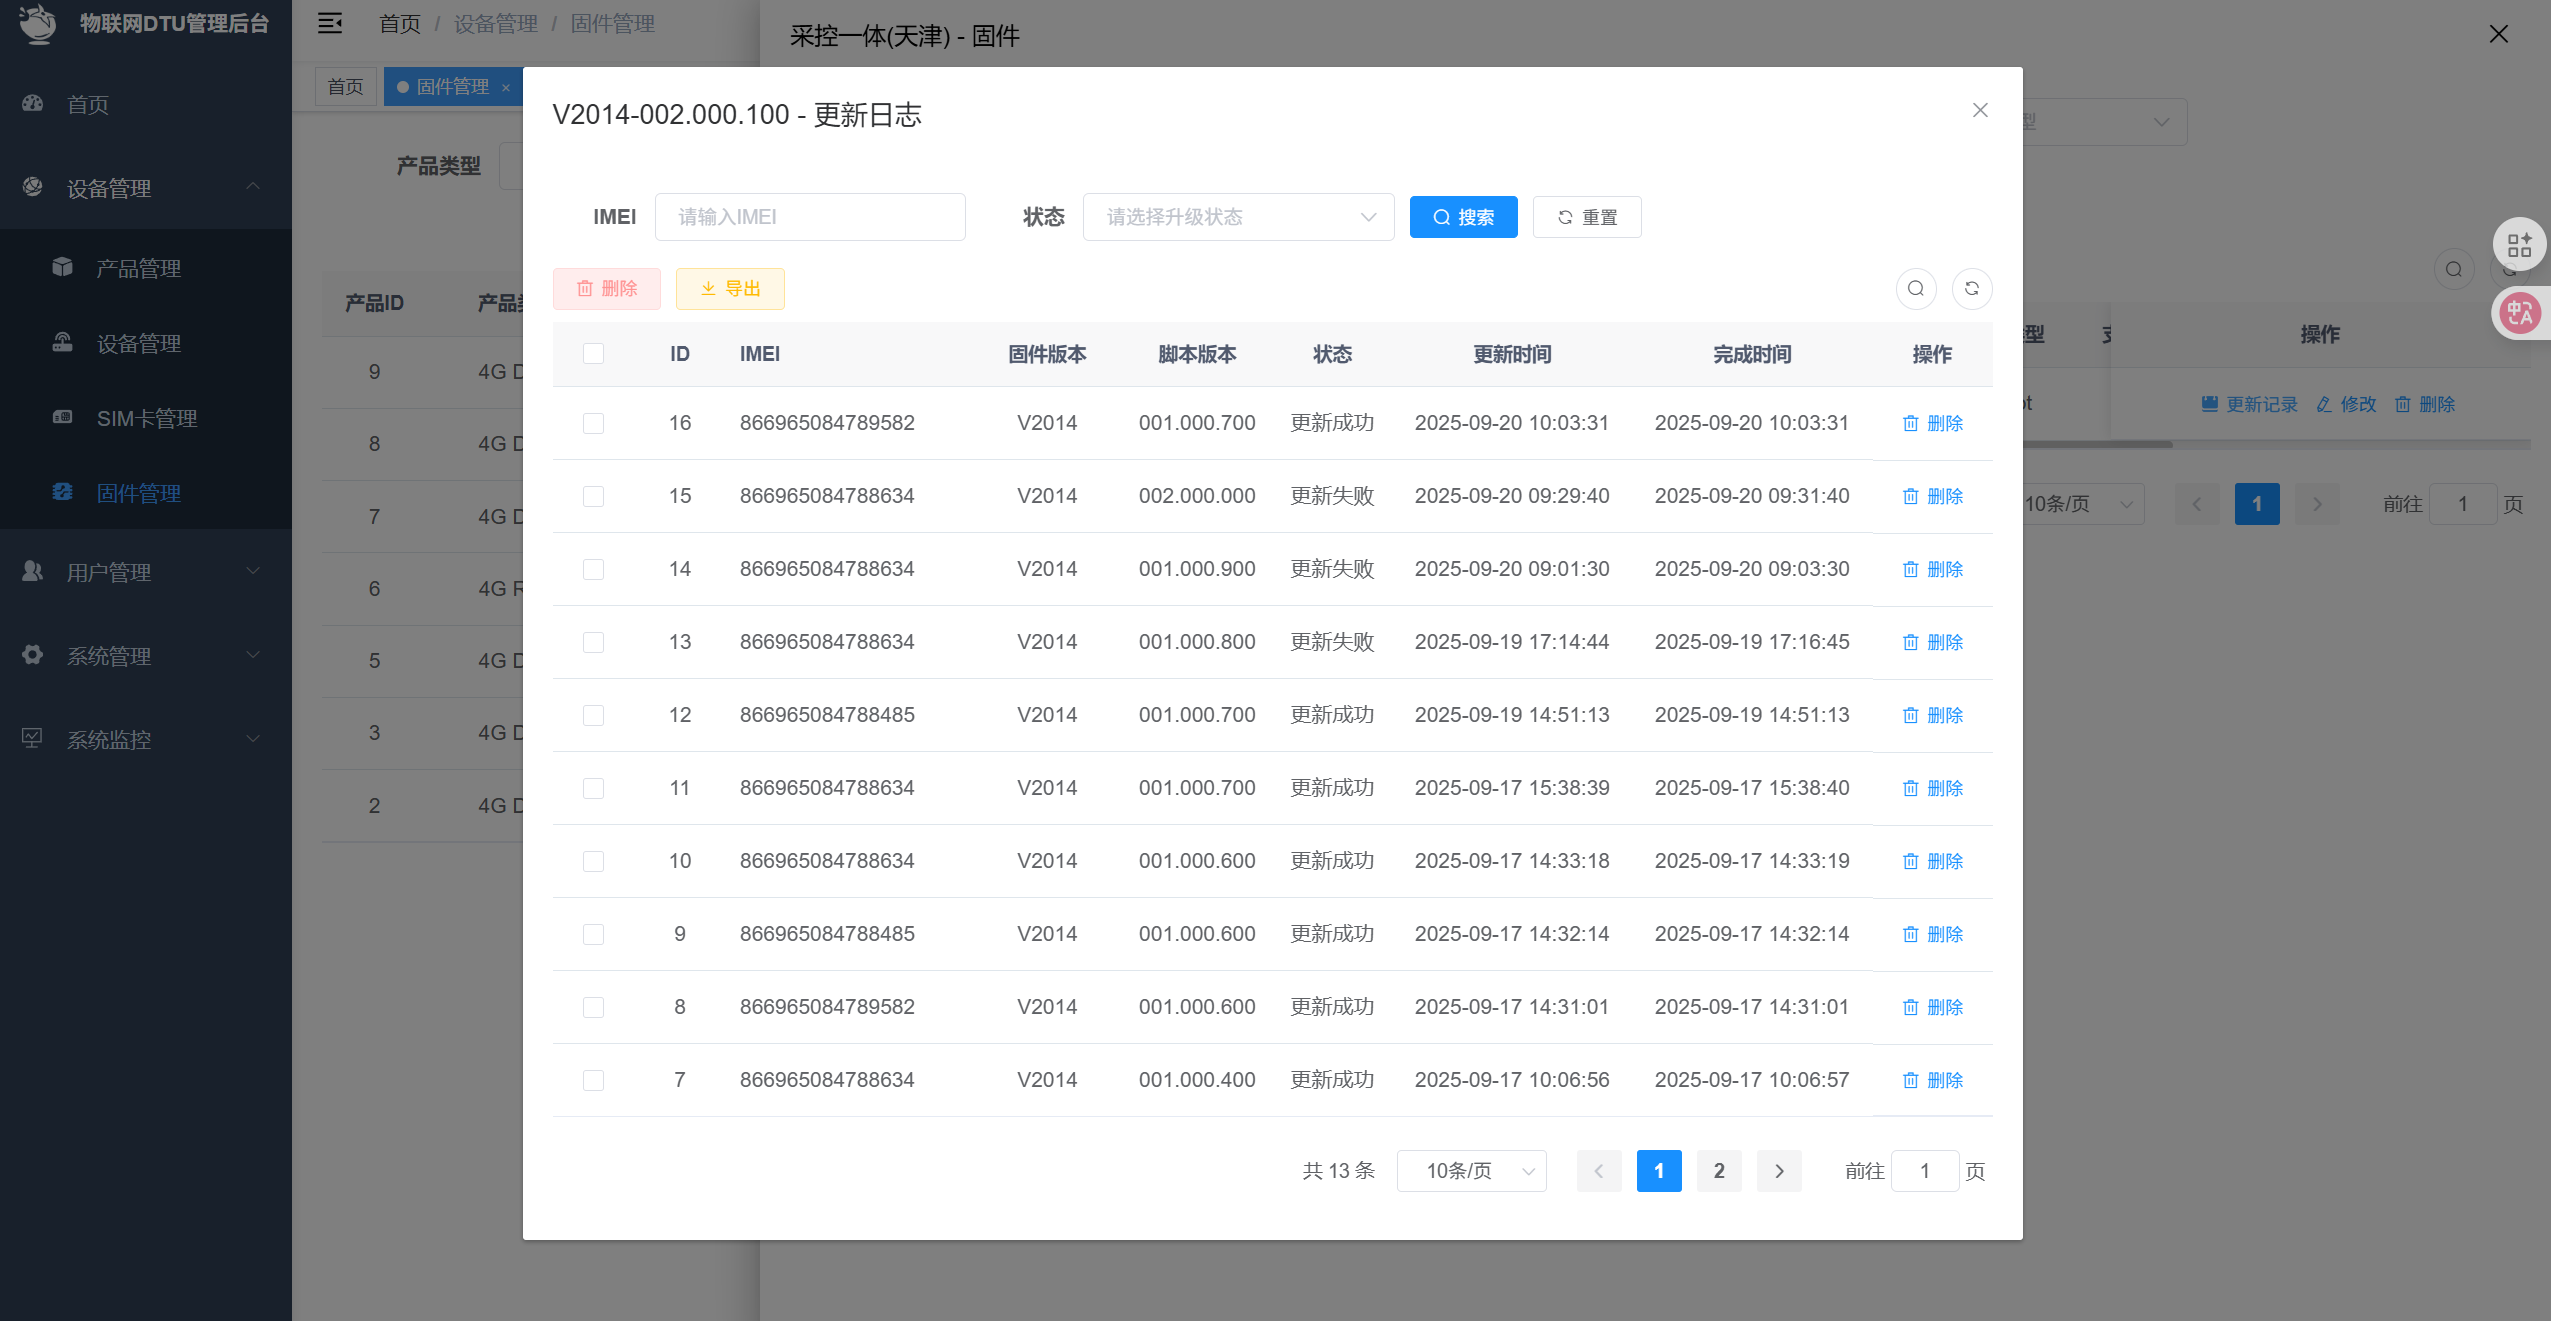
Task: Click 首页 in the breadcrumb
Action: 400,23
